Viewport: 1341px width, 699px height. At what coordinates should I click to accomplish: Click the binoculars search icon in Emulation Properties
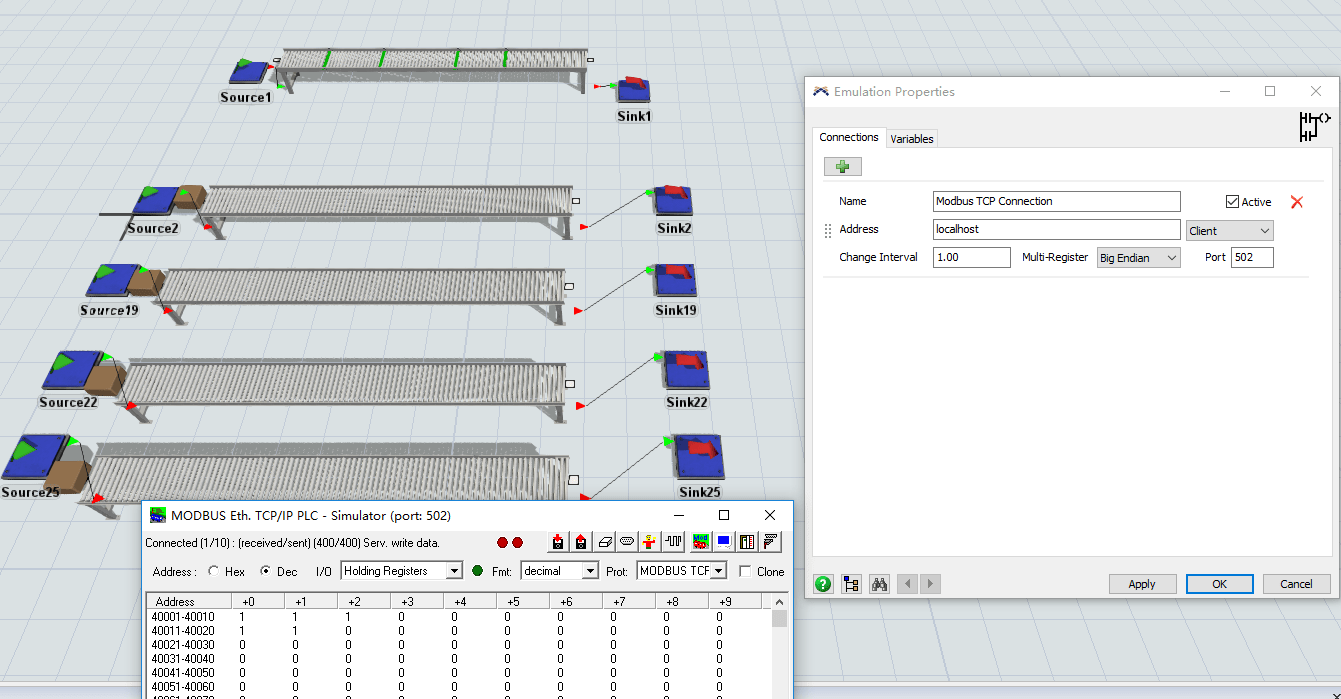coord(878,583)
